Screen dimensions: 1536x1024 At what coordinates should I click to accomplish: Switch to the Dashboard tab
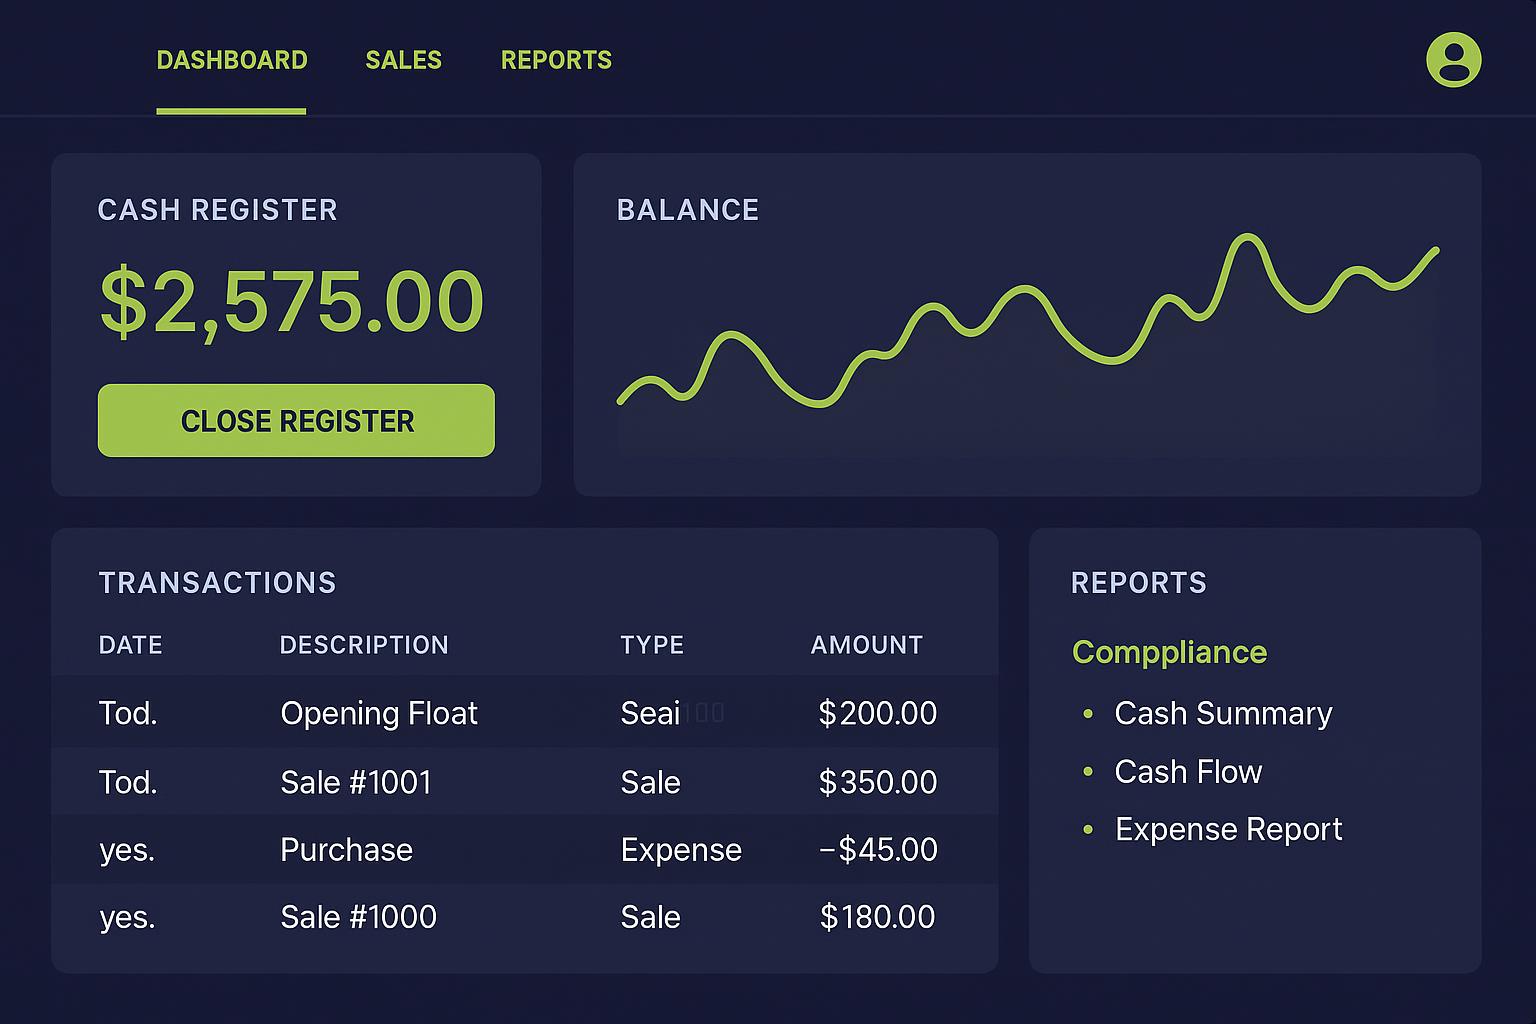click(x=232, y=60)
